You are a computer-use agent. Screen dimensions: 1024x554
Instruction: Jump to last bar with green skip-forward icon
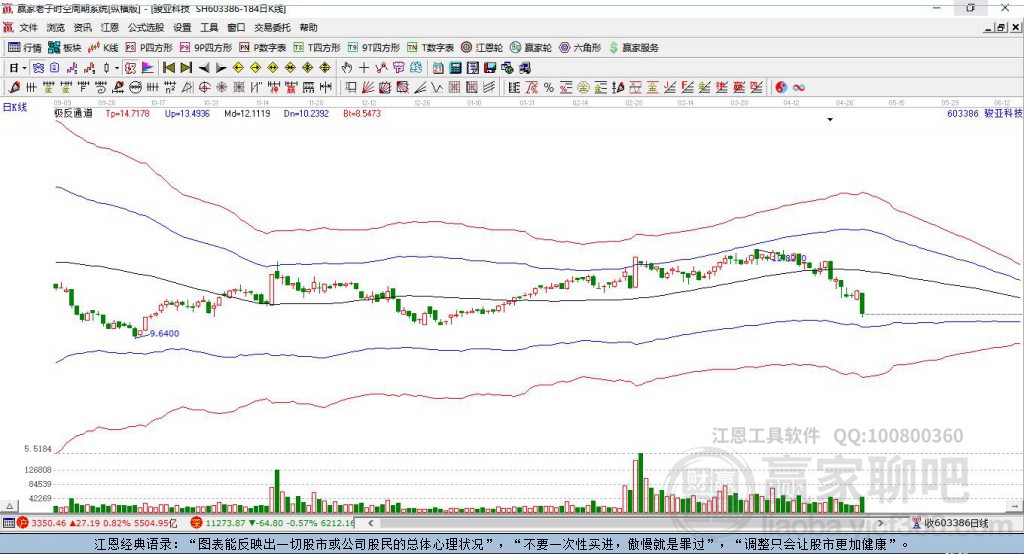[x=186, y=68]
